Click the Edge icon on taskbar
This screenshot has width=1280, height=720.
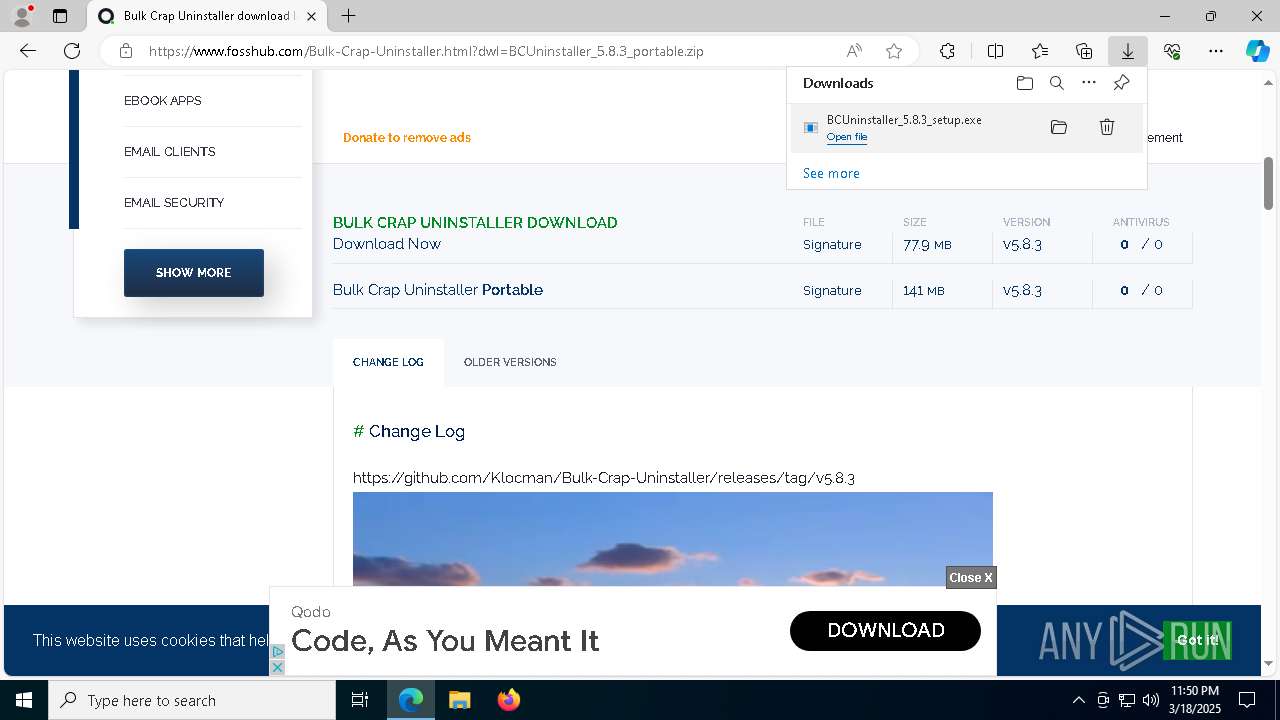click(x=411, y=700)
